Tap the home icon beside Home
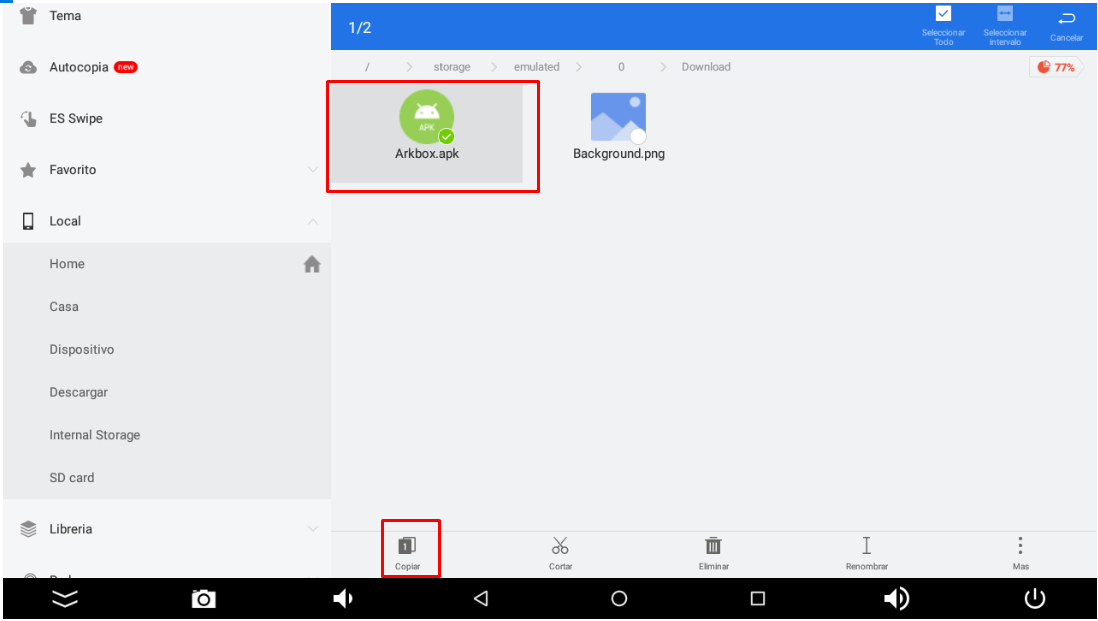 [x=312, y=264]
